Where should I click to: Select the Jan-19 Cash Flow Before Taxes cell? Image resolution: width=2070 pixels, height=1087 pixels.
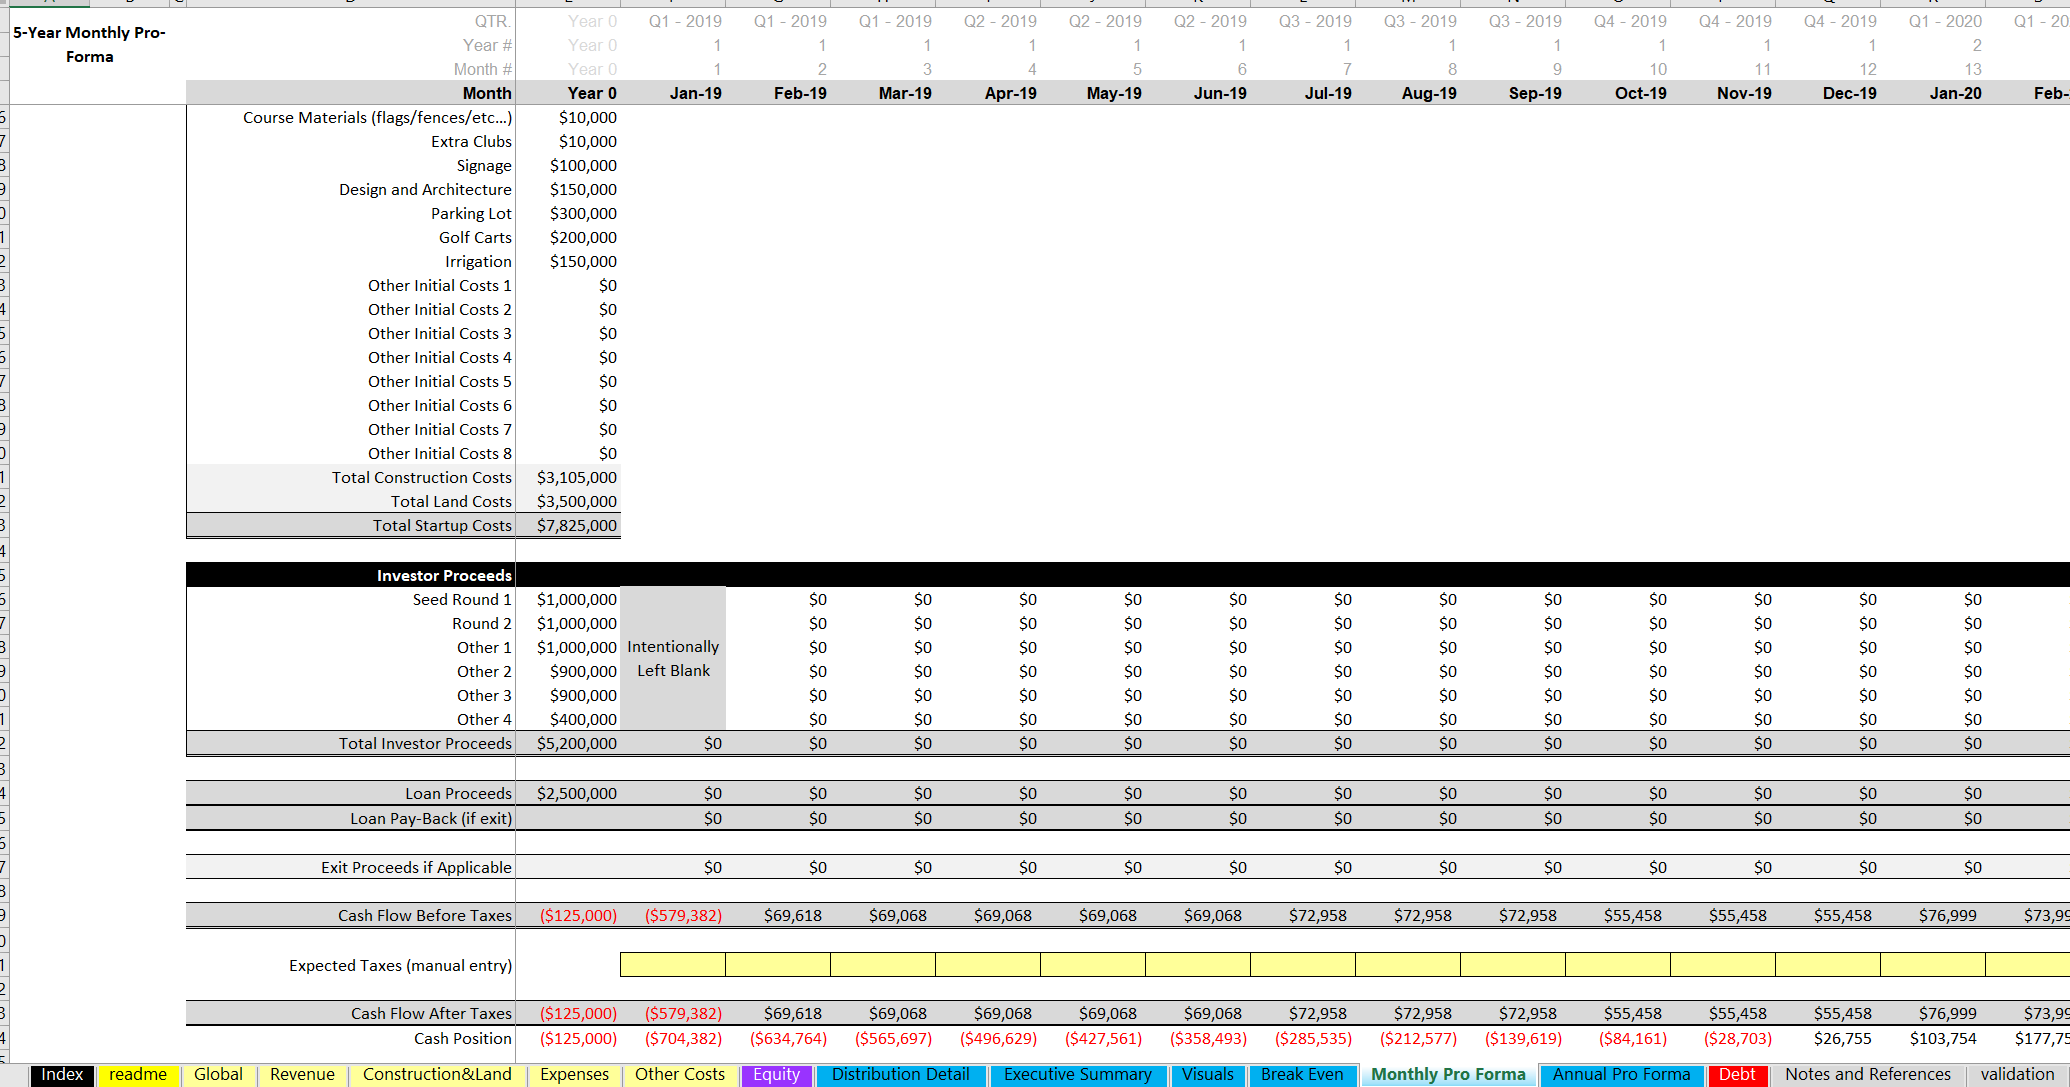click(683, 914)
